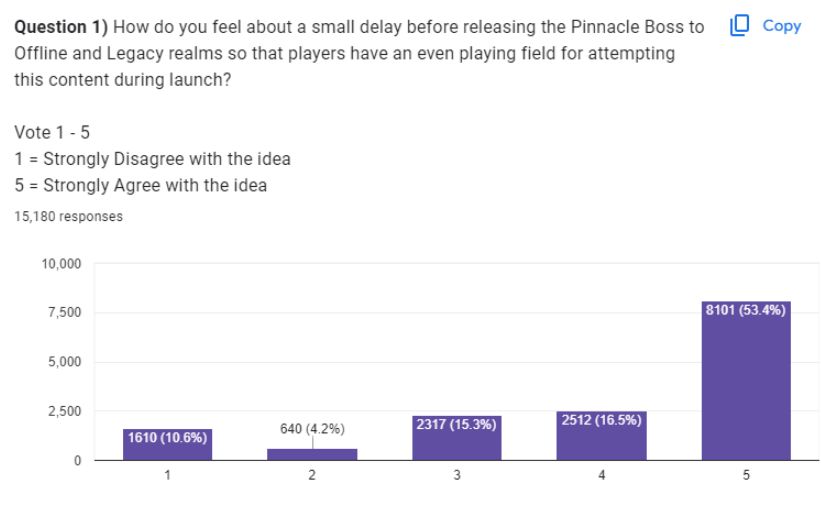Click the 8101 (53.4%) data label
821x508 pixels.
pos(746,310)
